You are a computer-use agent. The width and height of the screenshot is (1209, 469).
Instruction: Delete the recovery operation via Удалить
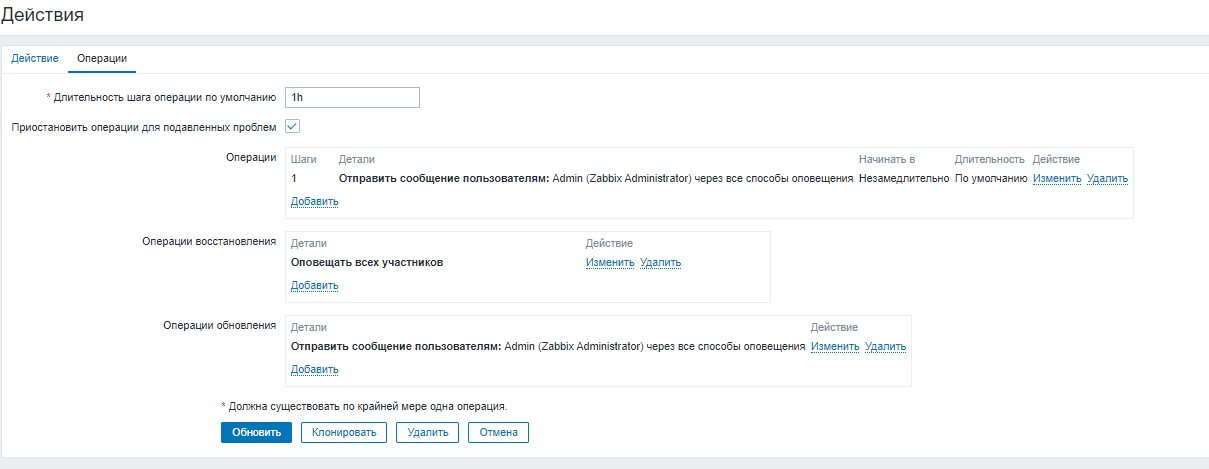[x=660, y=262]
